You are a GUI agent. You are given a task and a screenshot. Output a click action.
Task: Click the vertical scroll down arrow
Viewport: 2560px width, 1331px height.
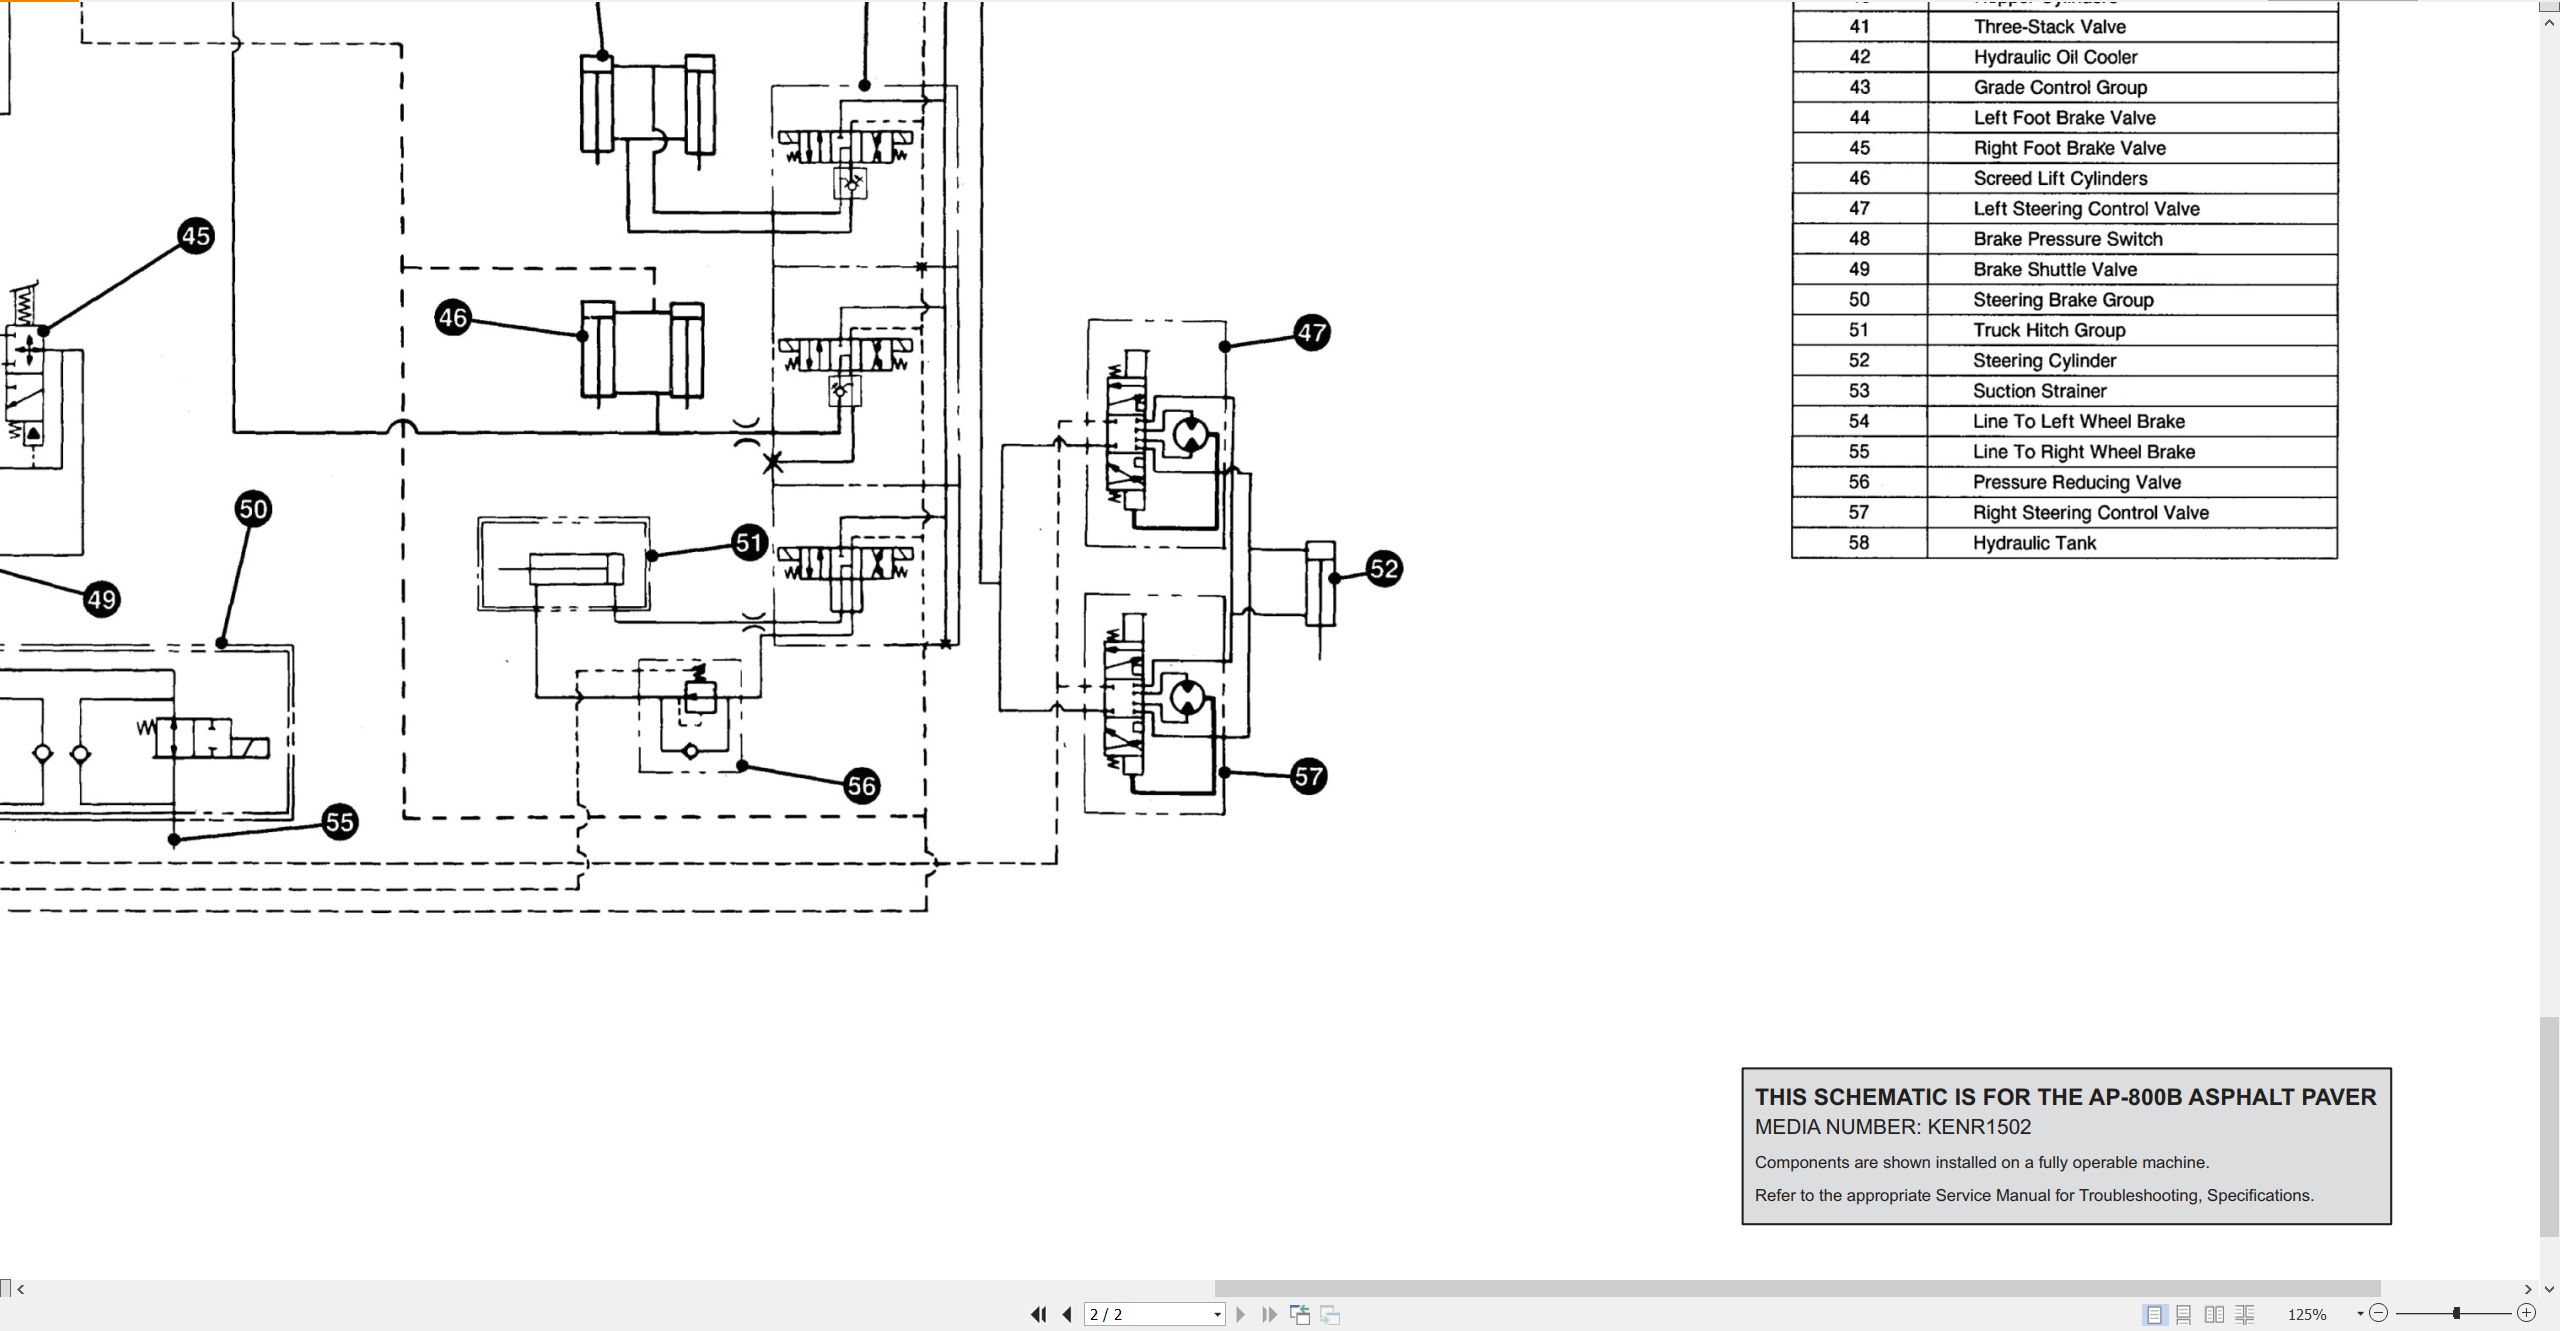pos(2549,1289)
